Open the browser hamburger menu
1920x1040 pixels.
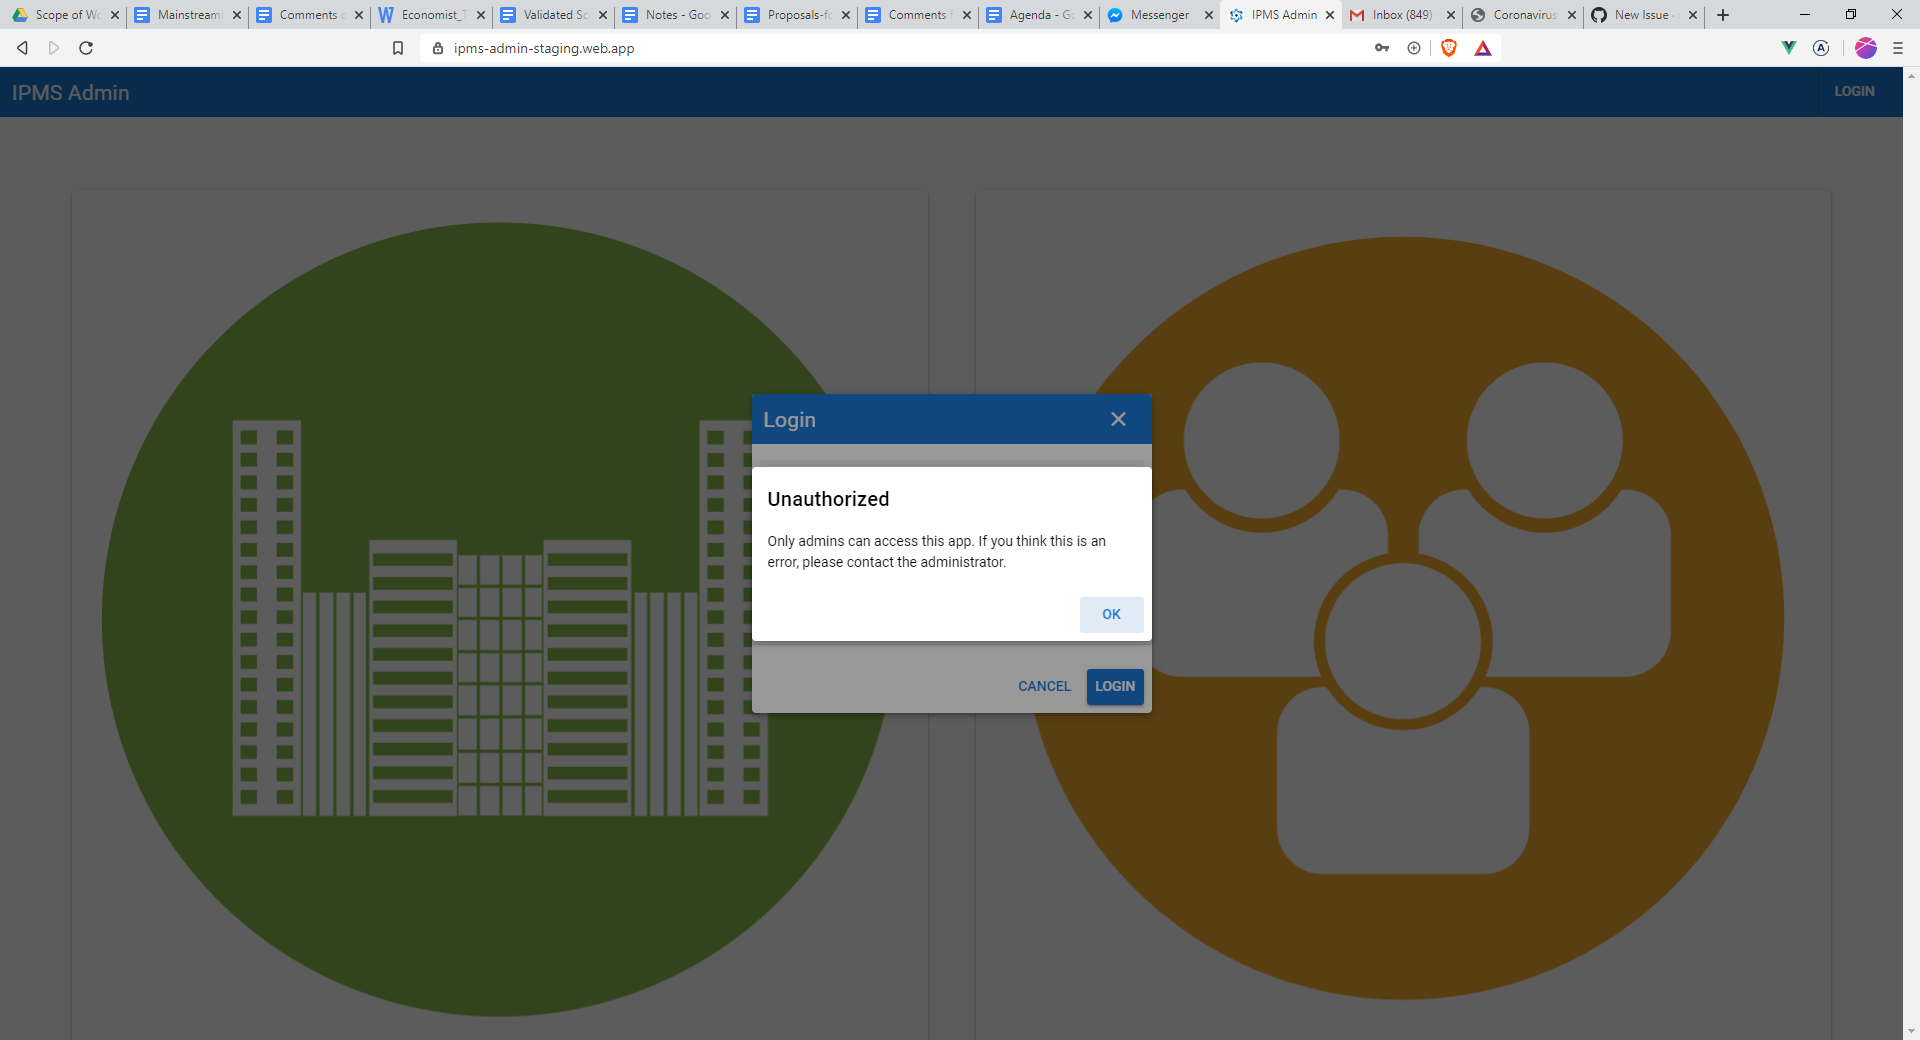pyautogui.click(x=1898, y=48)
